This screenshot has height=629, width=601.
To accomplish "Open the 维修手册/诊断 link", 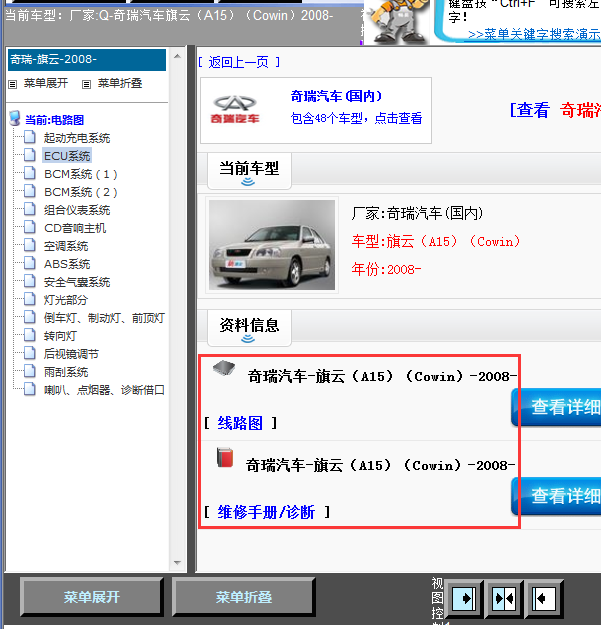I will 266,512.
